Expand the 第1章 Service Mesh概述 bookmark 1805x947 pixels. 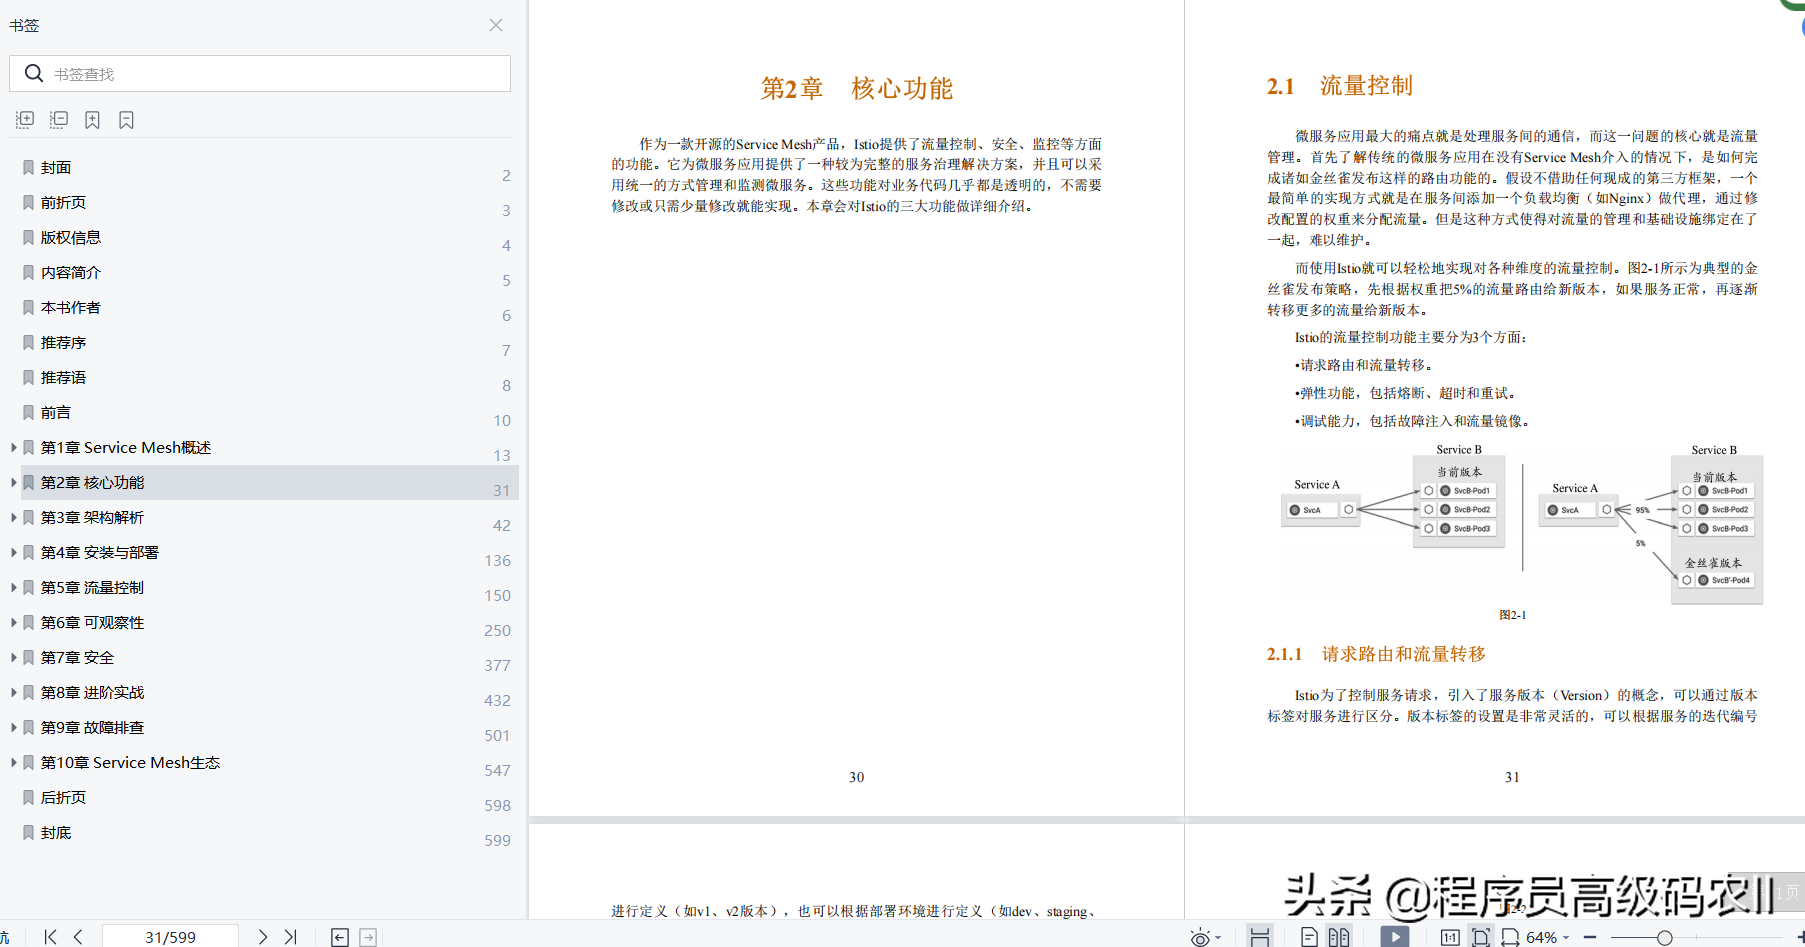13,447
